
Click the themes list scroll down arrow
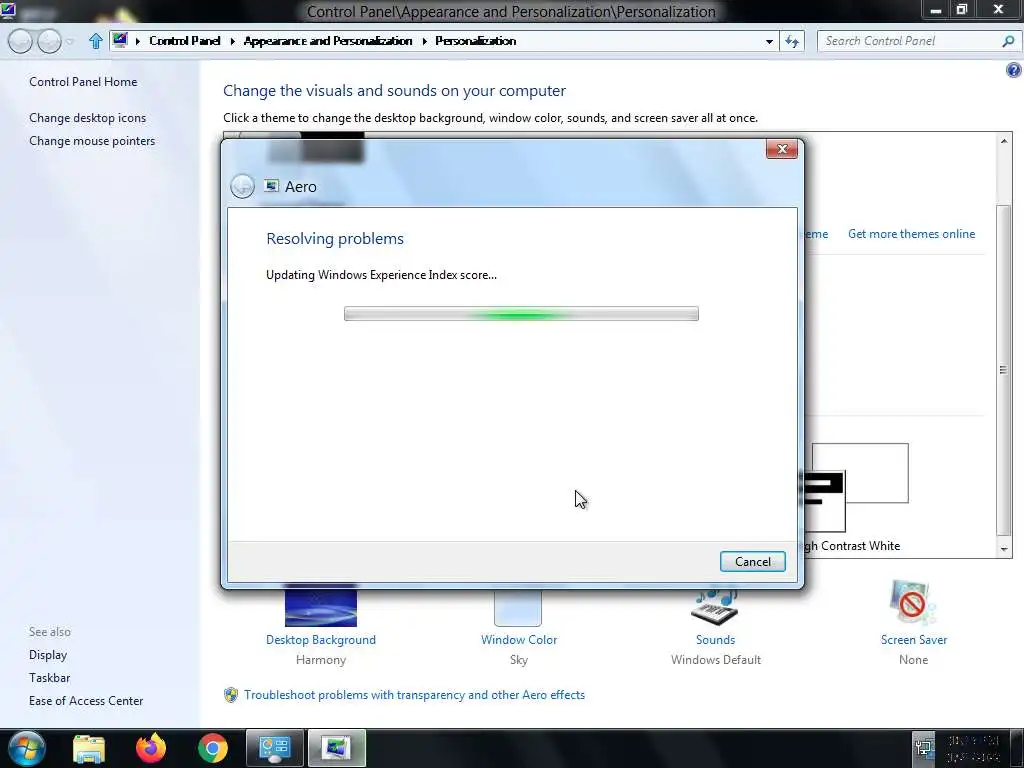[x=1004, y=549]
